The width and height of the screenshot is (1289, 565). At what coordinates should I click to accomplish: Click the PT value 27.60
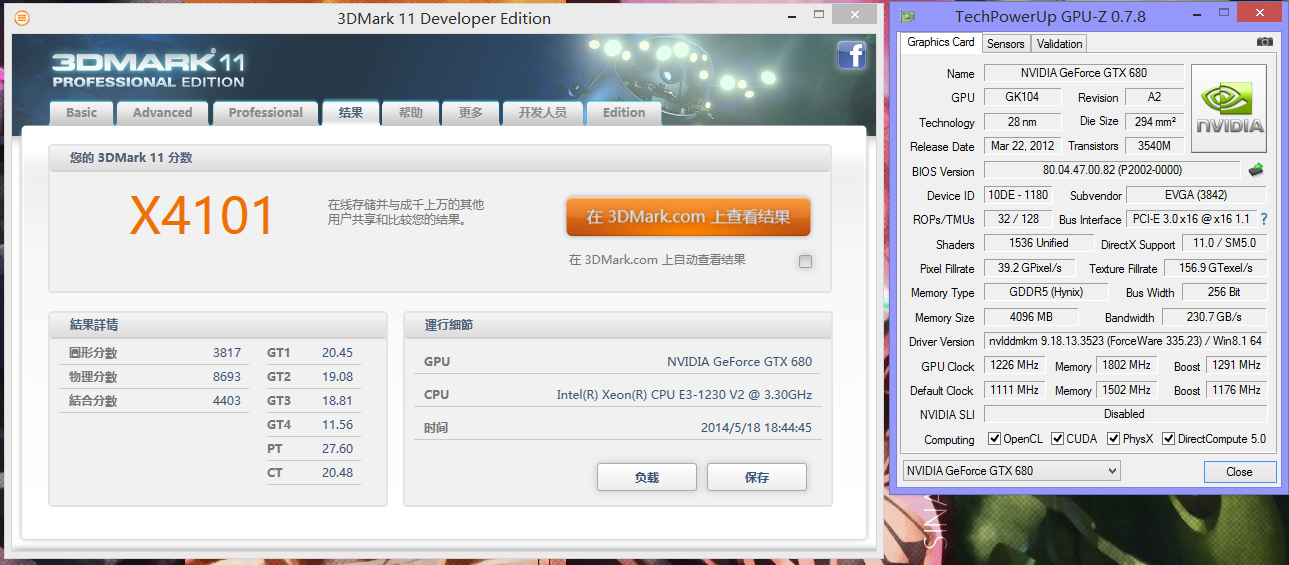[337, 449]
